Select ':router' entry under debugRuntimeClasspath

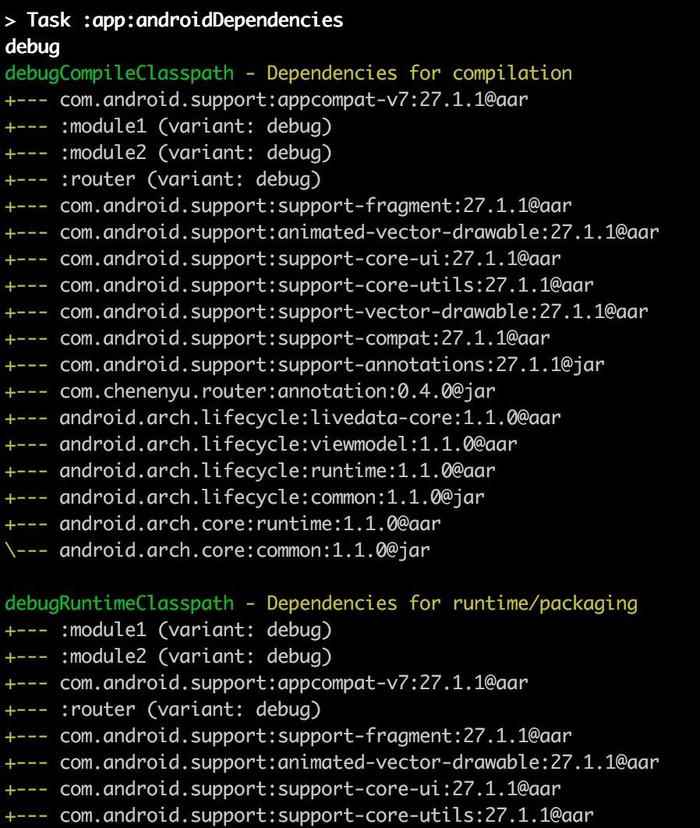[190, 709]
